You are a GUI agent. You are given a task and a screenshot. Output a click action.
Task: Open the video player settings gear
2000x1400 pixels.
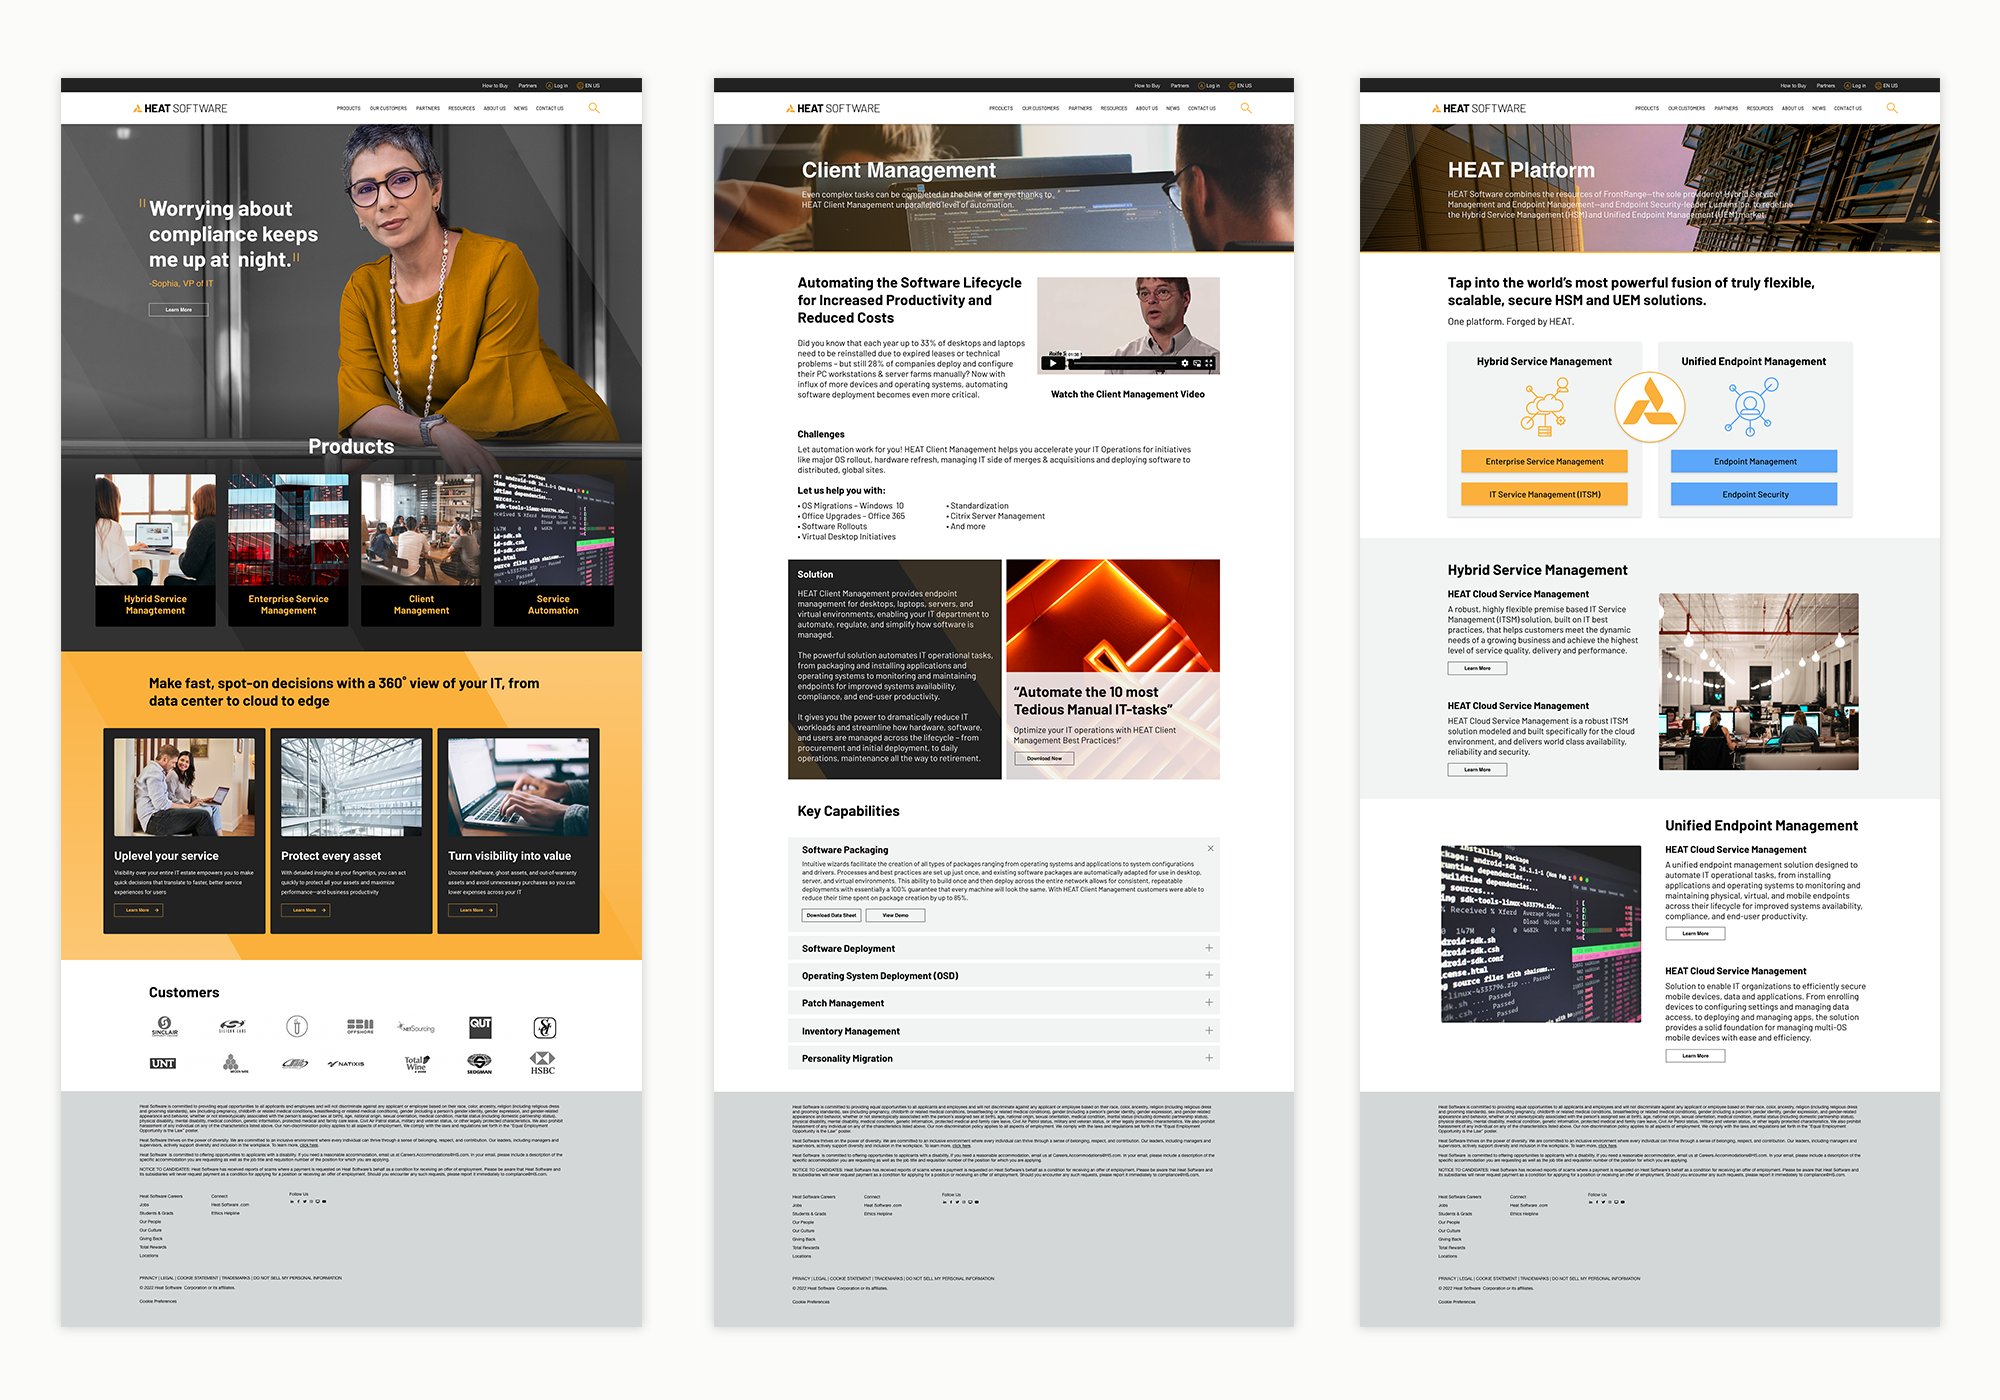(x=1185, y=363)
